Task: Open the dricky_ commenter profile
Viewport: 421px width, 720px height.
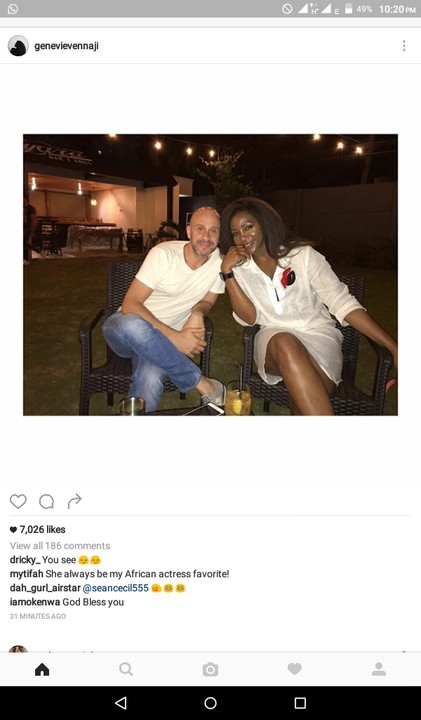Action: [25, 560]
